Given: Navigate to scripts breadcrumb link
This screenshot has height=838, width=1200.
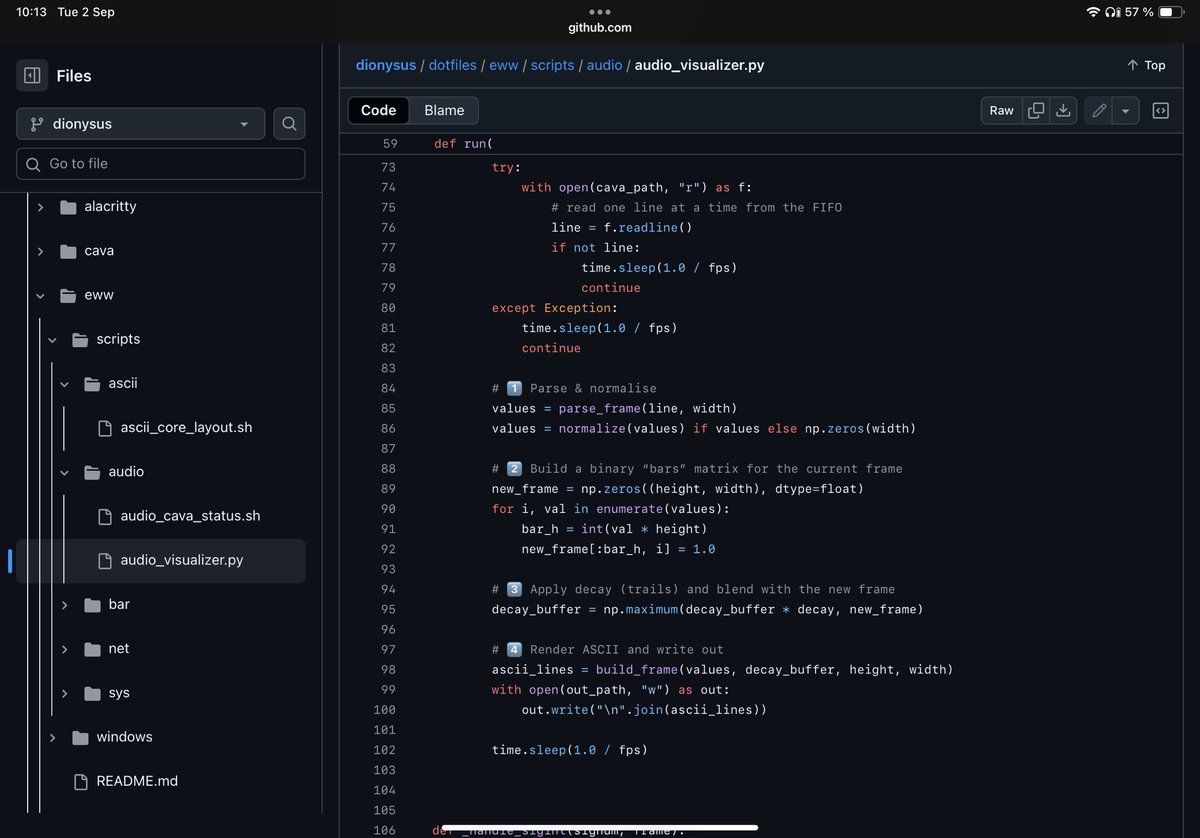Looking at the screenshot, I should coord(553,65).
